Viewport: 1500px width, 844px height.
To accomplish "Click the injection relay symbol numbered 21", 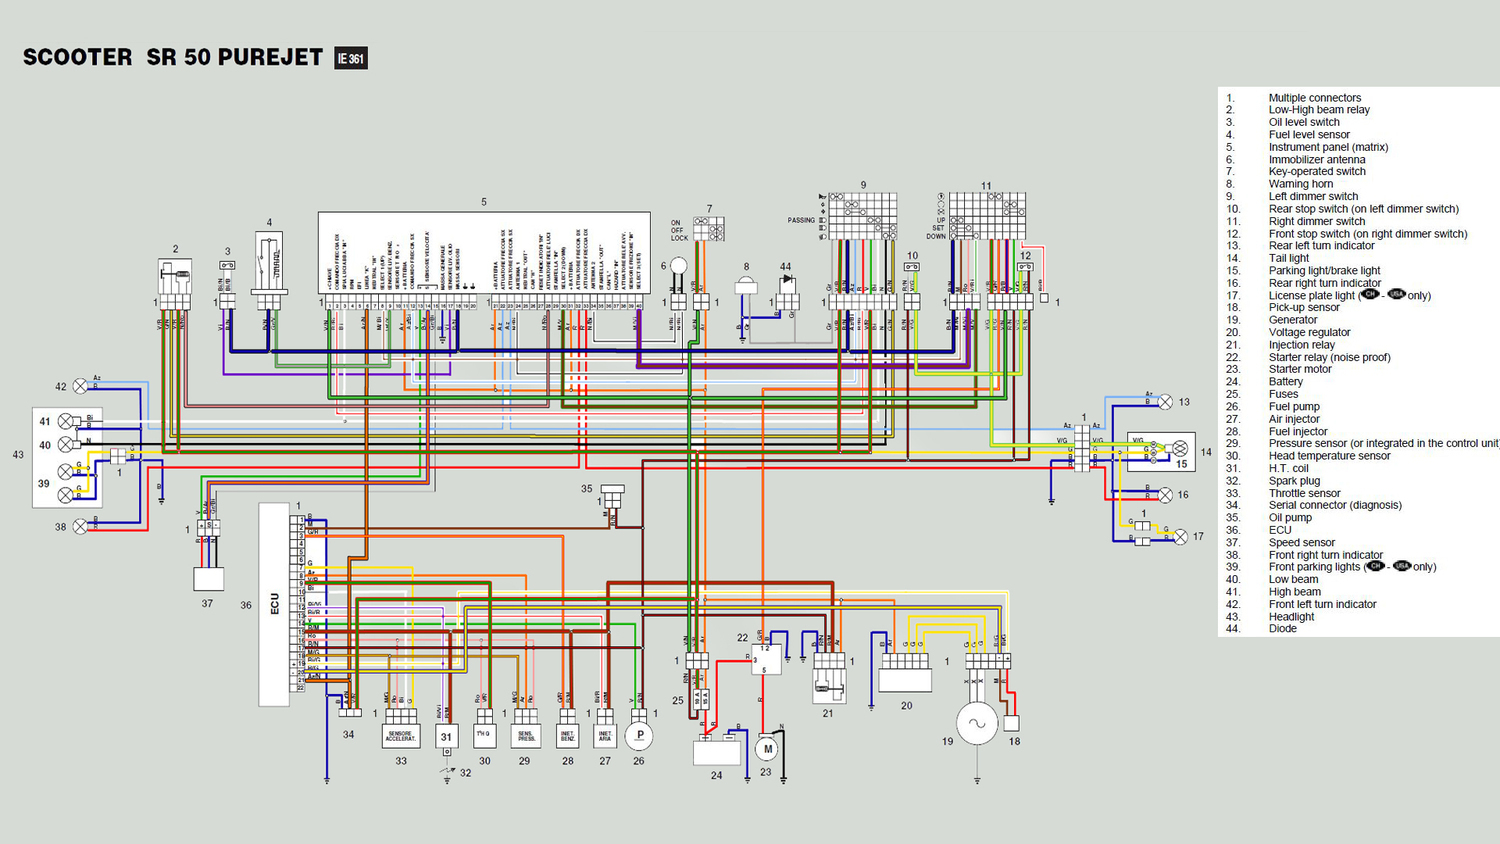I will point(828,686).
